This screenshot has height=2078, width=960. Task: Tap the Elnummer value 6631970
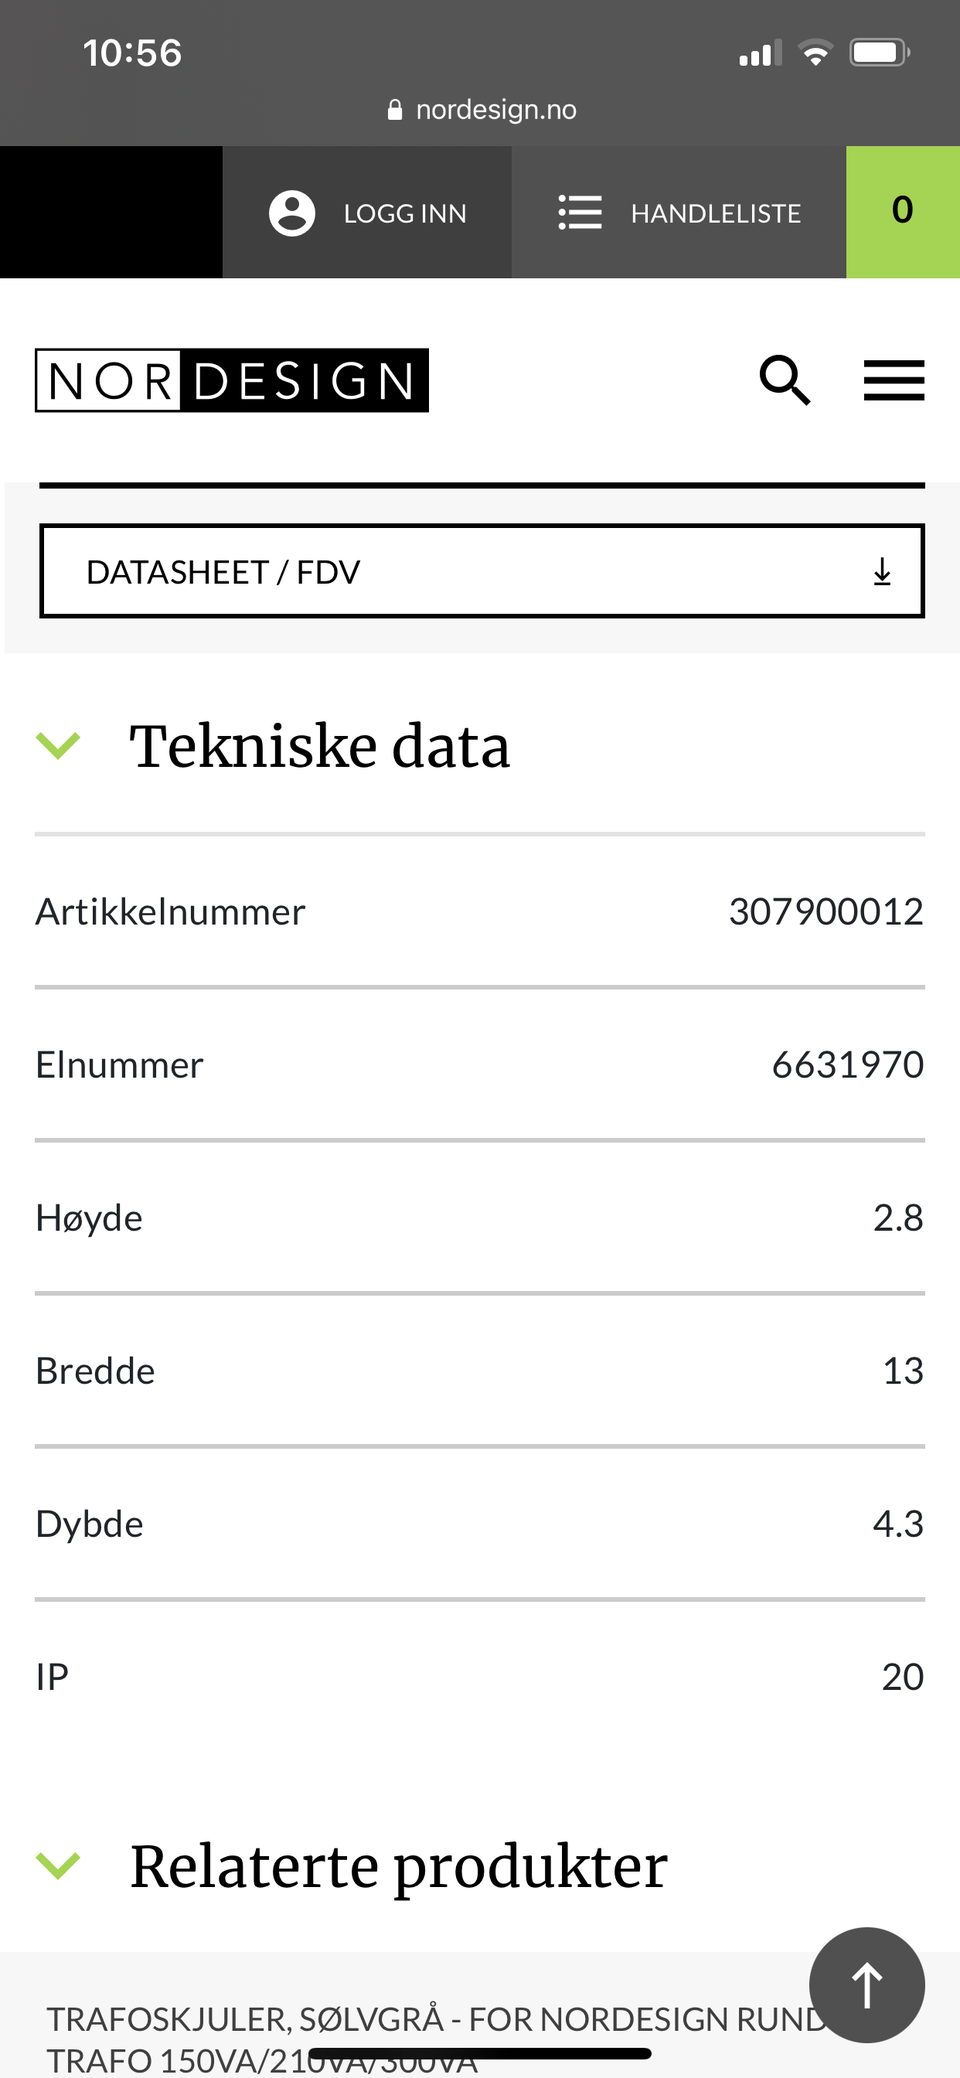848,1065
